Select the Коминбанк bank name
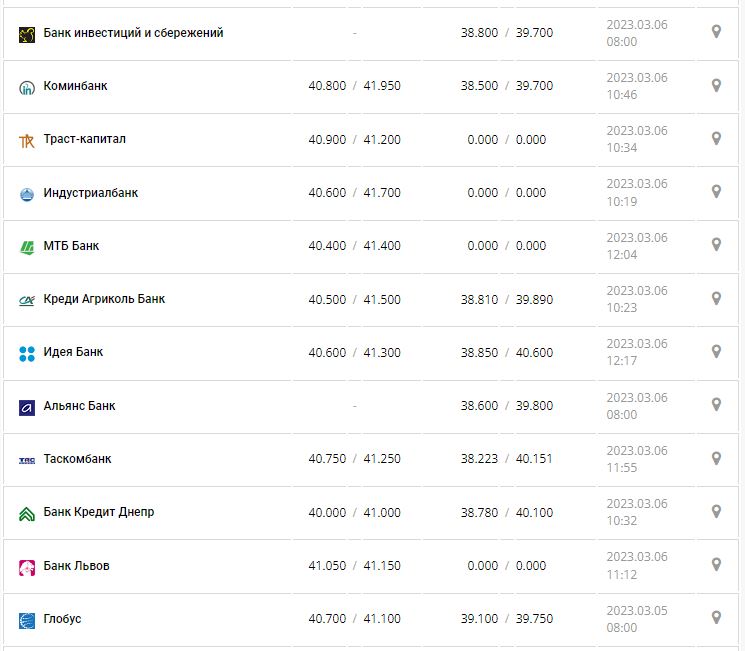Screen dimensions: 745x651 click(x=76, y=86)
